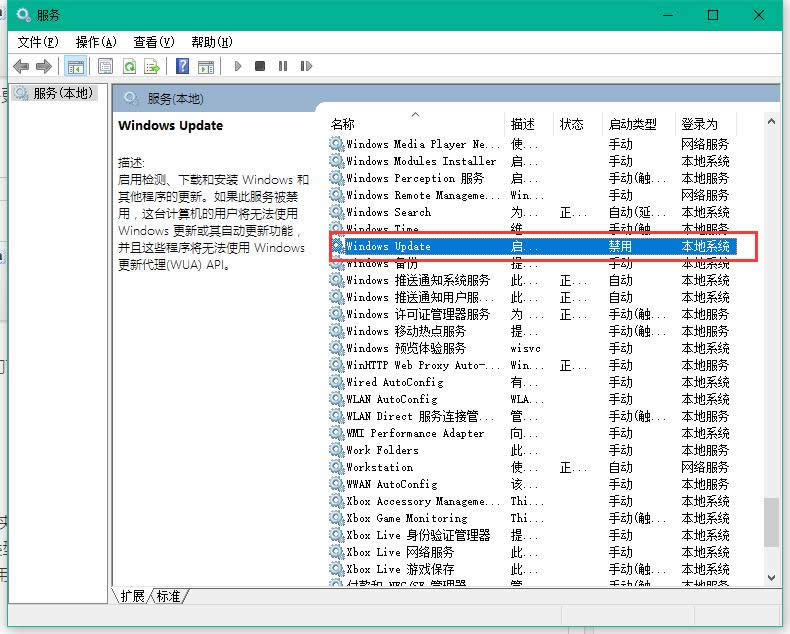Open the Properties toolbar icon
Image resolution: width=790 pixels, height=634 pixels.
pyautogui.click(x=106, y=66)
